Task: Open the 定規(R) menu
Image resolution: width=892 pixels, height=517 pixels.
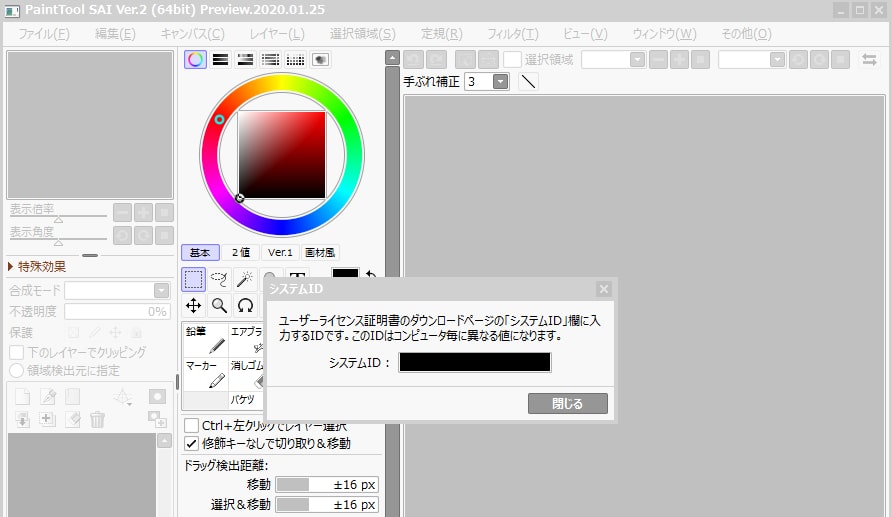Action: (441, 34)
